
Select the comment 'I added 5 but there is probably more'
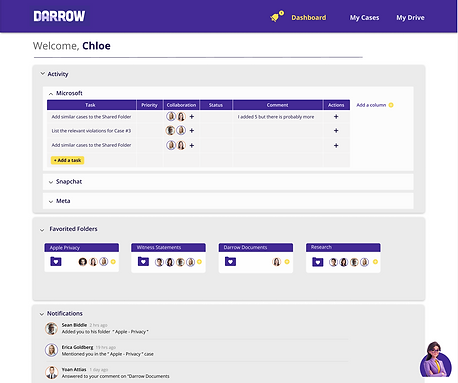[x=276, y=117]
